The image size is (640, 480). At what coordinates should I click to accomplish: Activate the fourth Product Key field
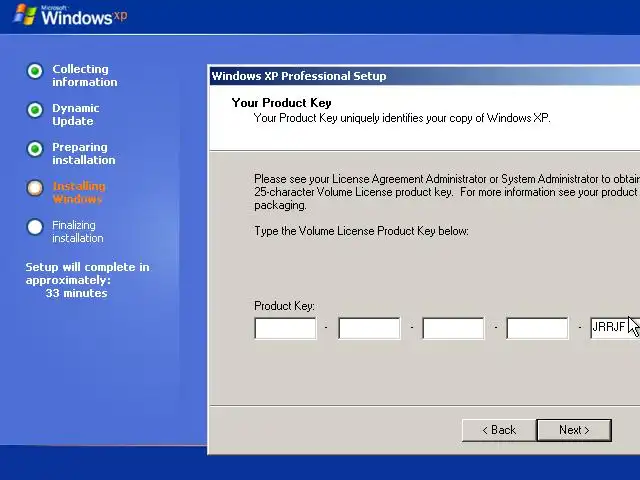point(537,328)
